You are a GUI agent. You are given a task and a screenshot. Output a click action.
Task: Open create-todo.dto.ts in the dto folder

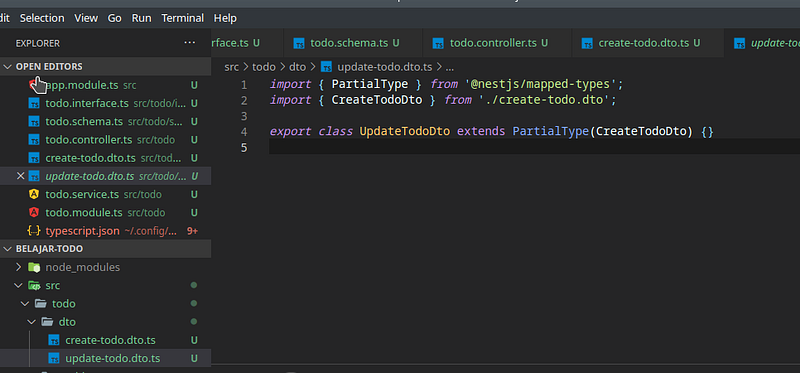[106, 340]
